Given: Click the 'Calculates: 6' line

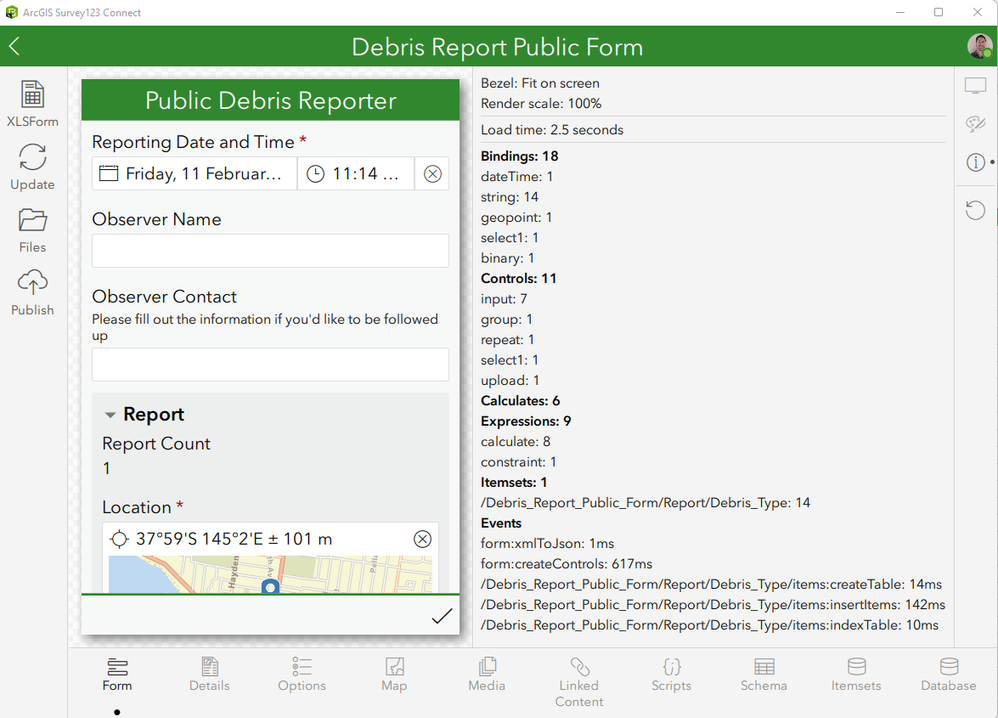Looking at the screenshot, I should (521, 400).
